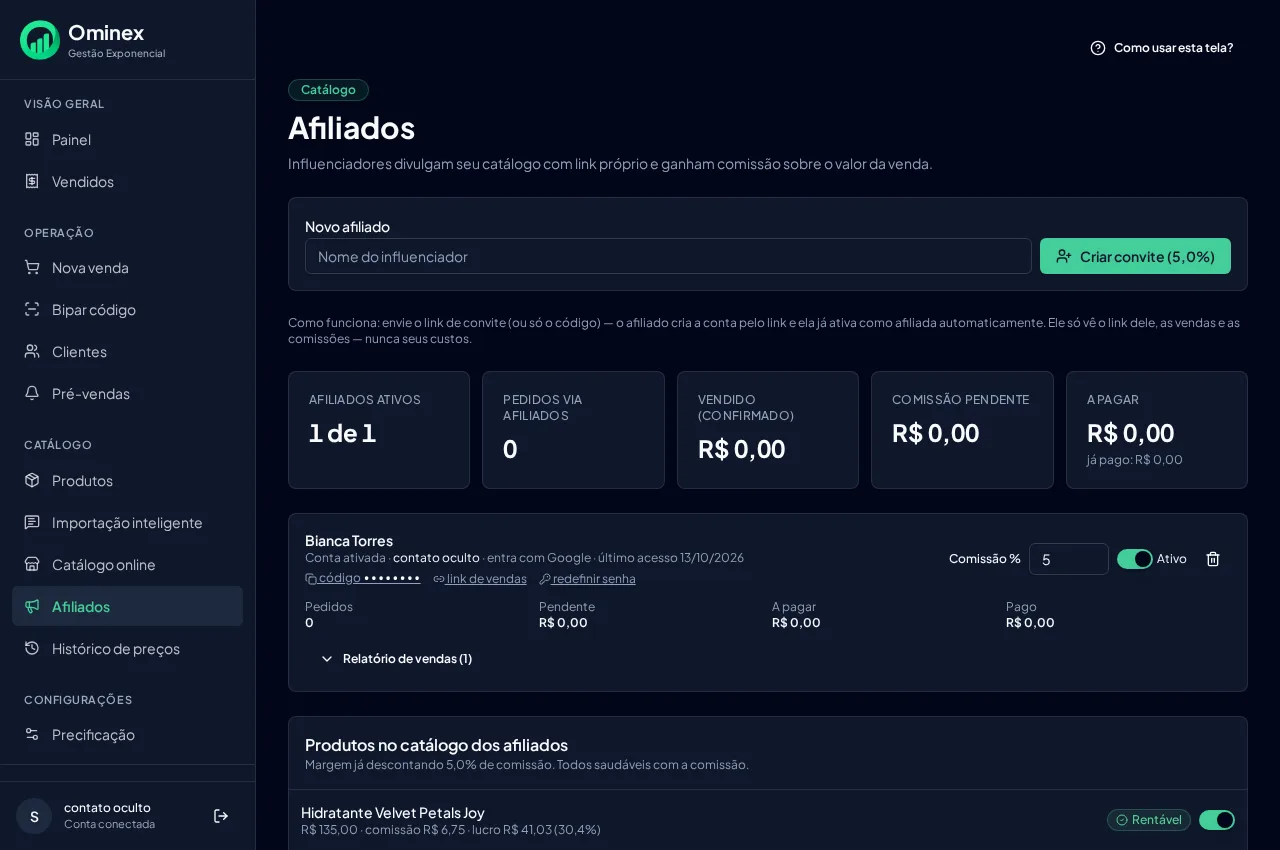Click the user avatar with letter S
This screenshot has width=1280, height=850.
[x=34, y=816]
